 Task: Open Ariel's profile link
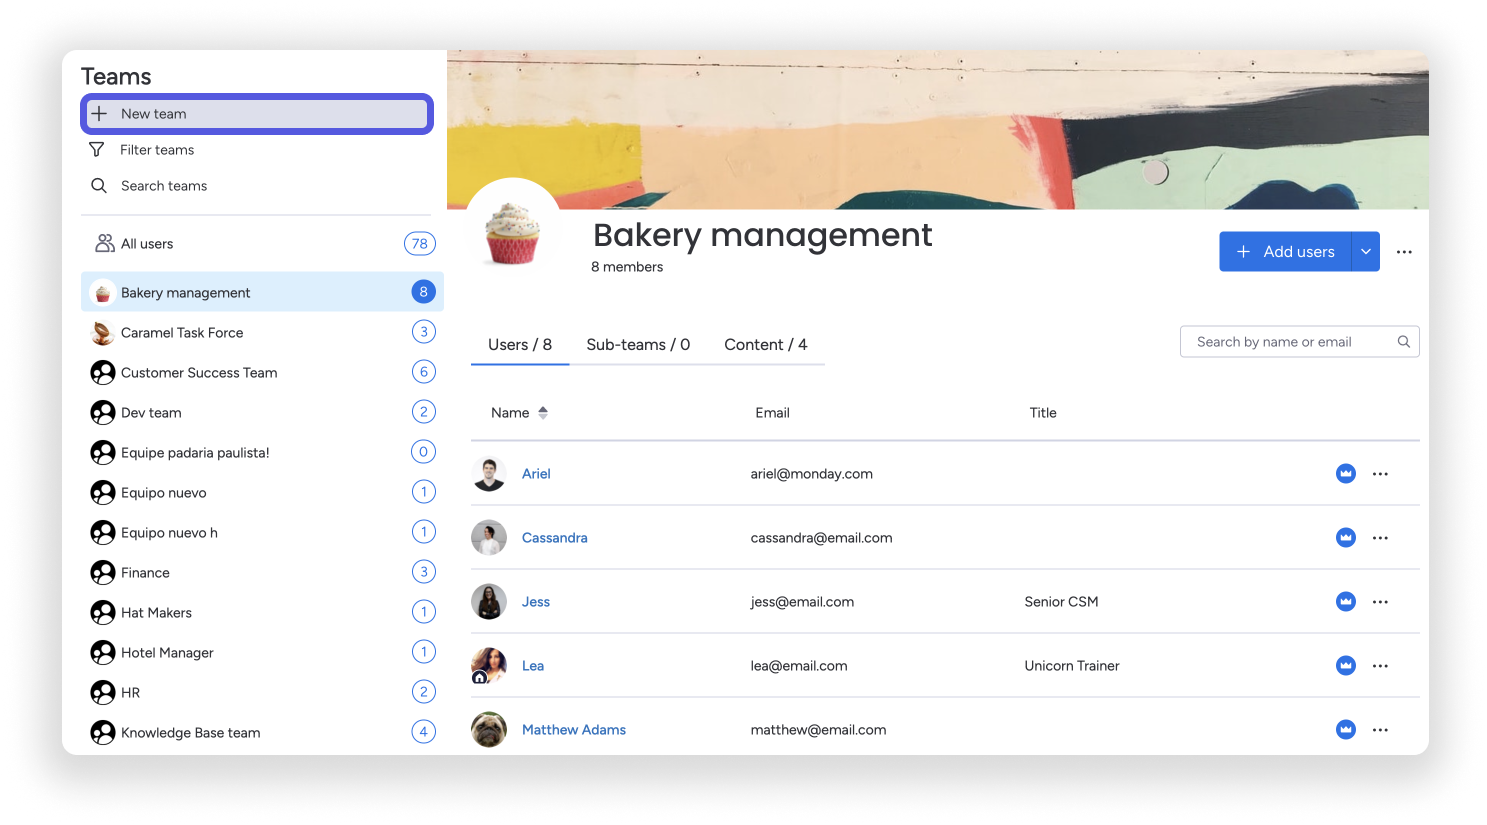tap(536, 474)
